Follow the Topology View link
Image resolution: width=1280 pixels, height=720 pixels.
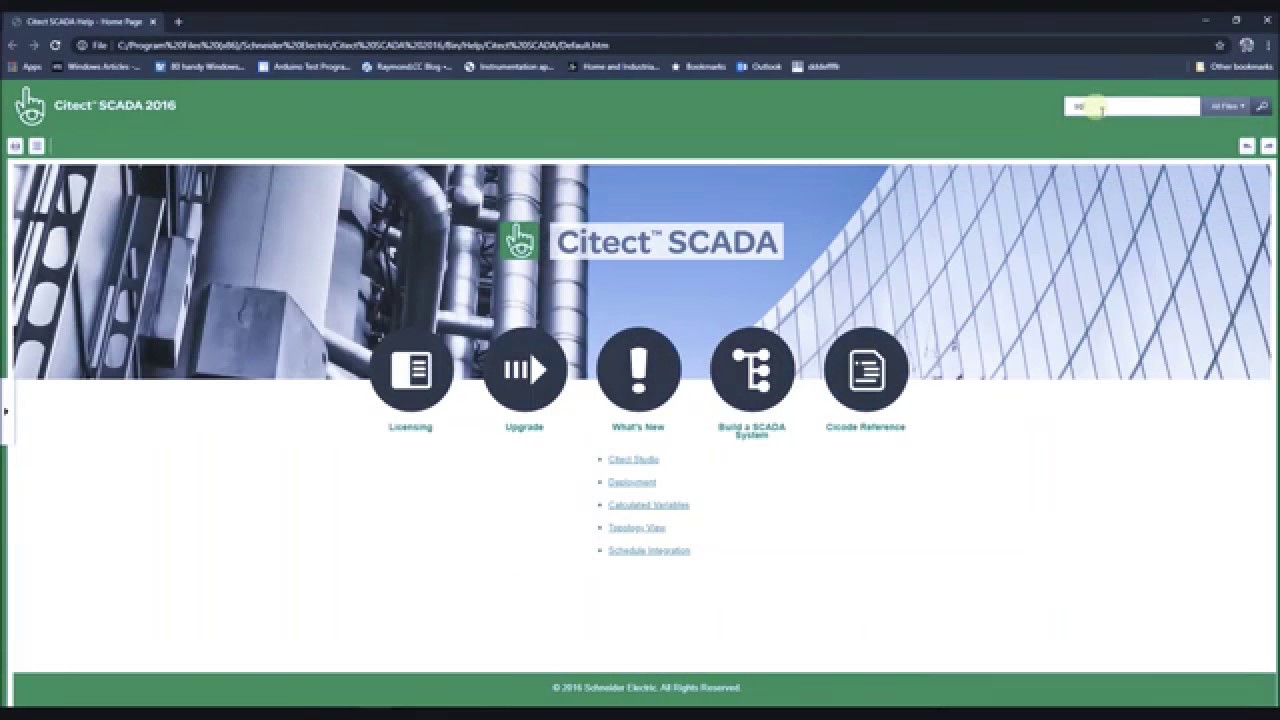(x=636, y=528)
